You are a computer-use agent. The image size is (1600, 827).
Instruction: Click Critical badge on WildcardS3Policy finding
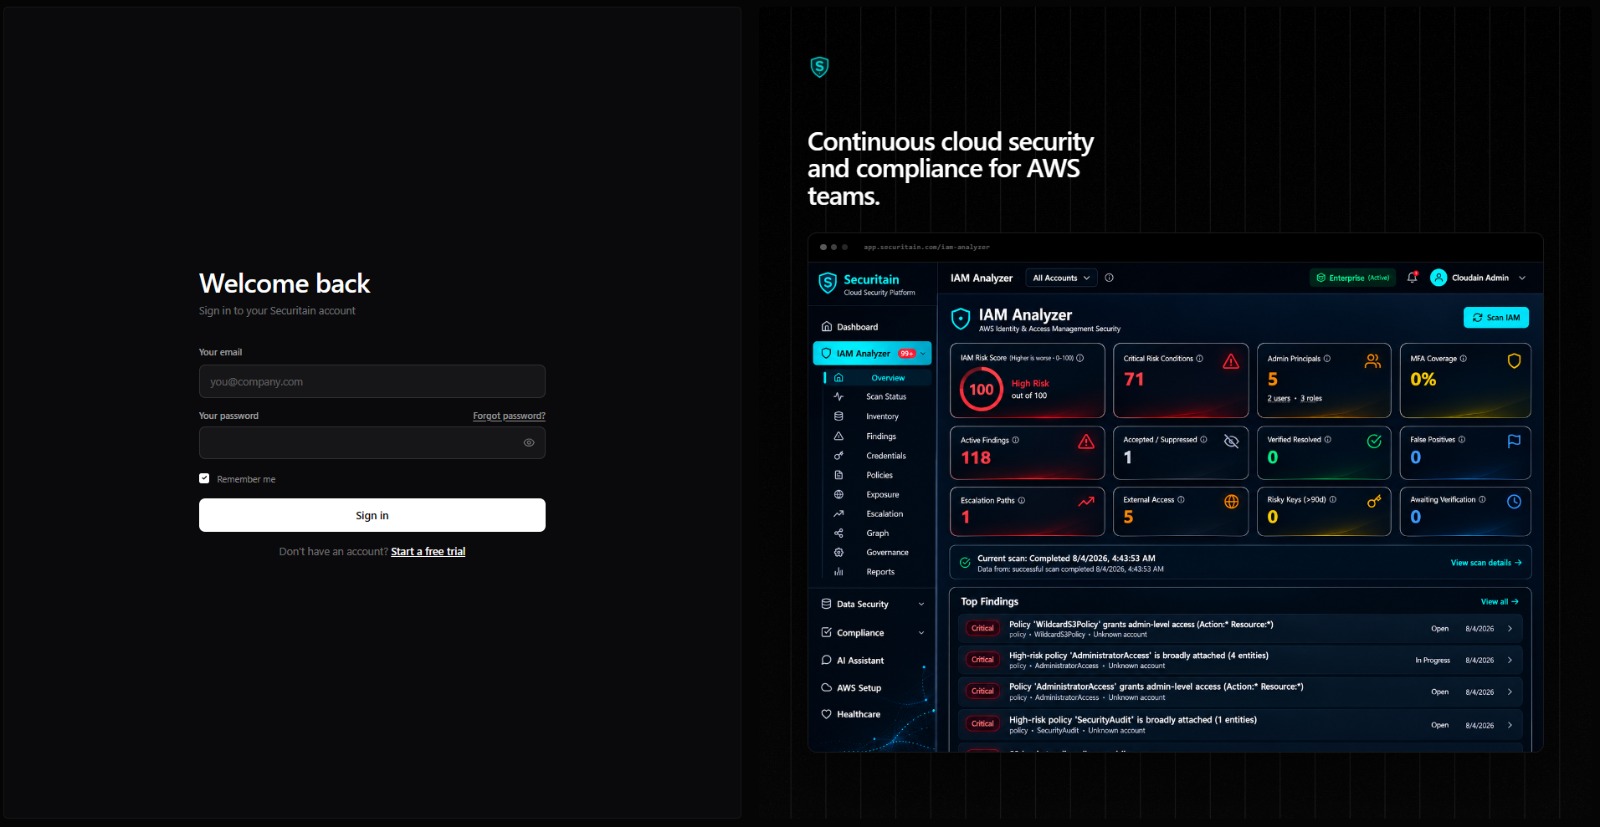click(983, 629)
